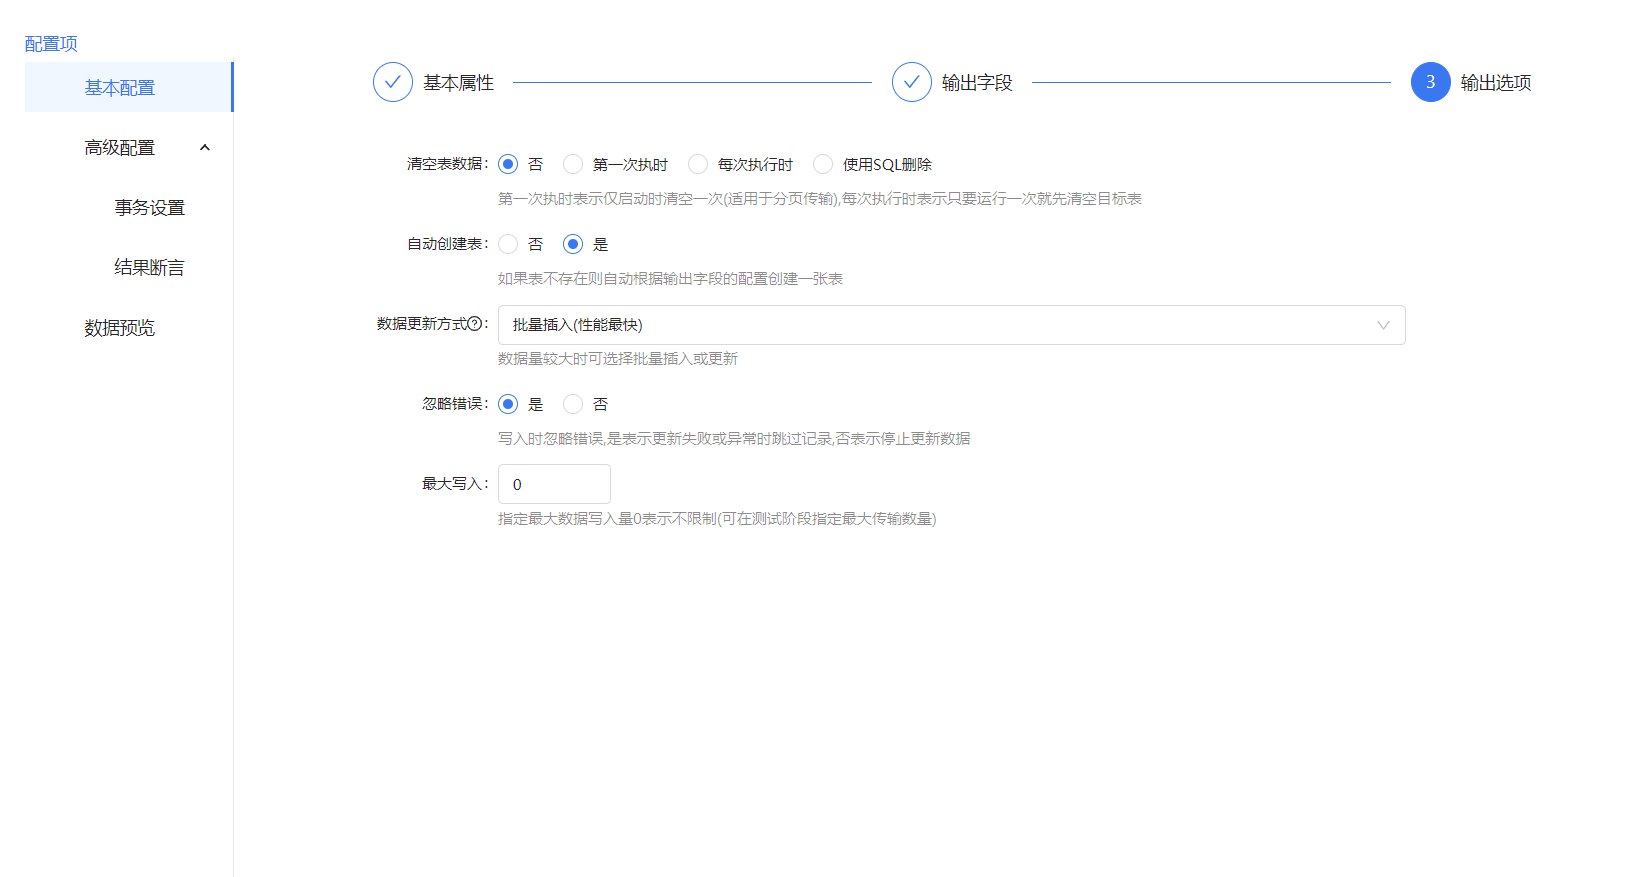Set 自动创建表 to 否
This screenshot has height=877, width=1641.
508,244
